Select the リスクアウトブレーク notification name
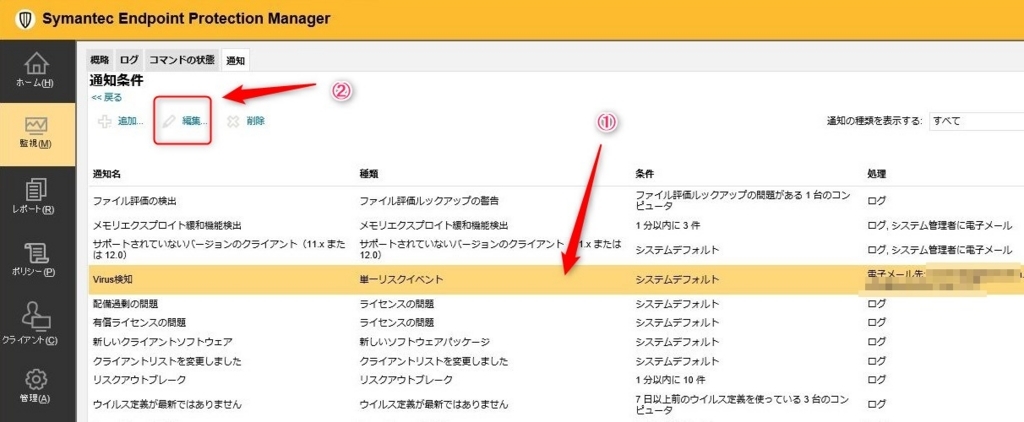 (140, 380)
